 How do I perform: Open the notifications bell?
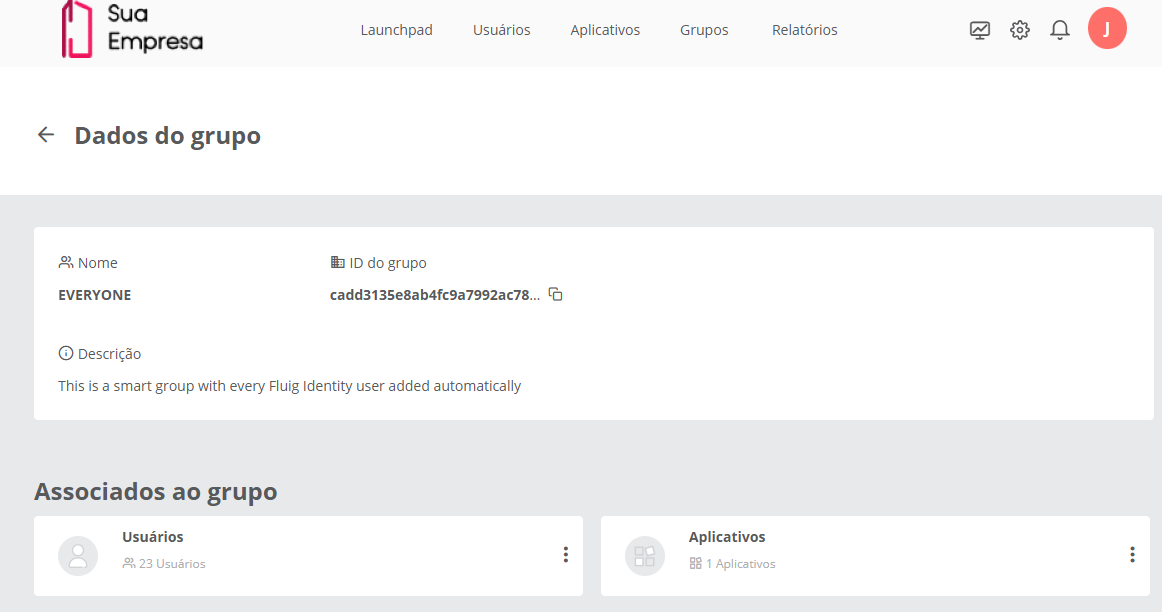tap(1060, 30)
